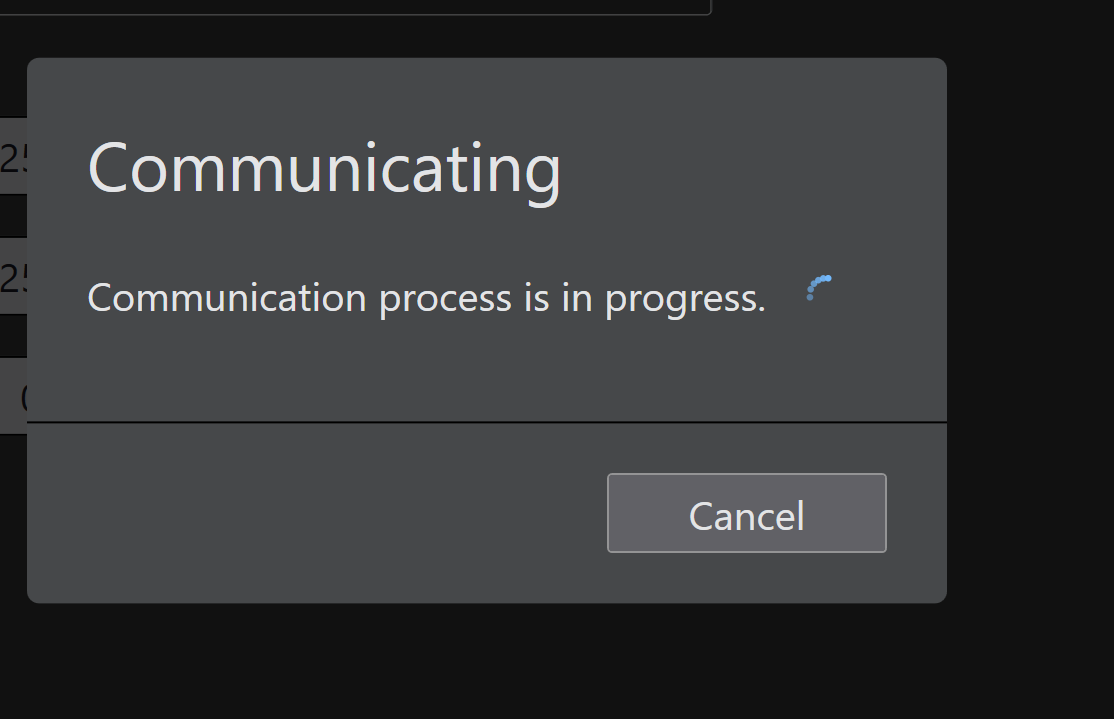This screenshot has width=1114, height=719.
Task: Click the Communicating dialog title
Action: click(x=324, y=168)
